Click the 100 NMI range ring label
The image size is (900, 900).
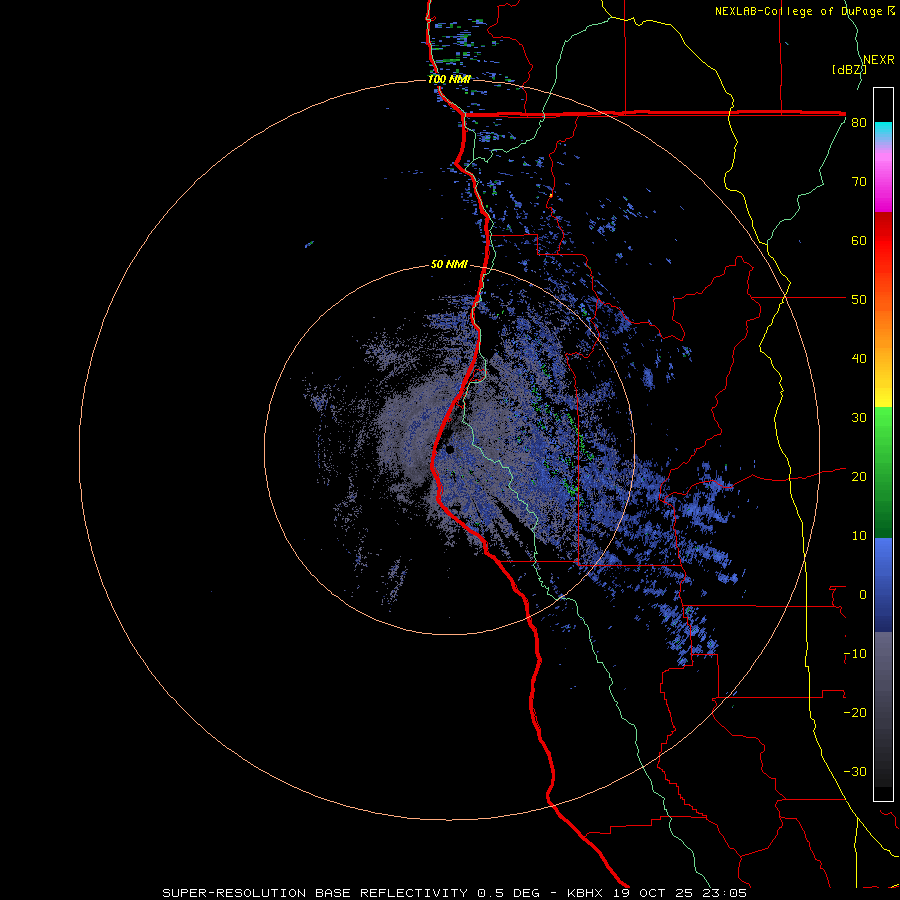[449, 79]
